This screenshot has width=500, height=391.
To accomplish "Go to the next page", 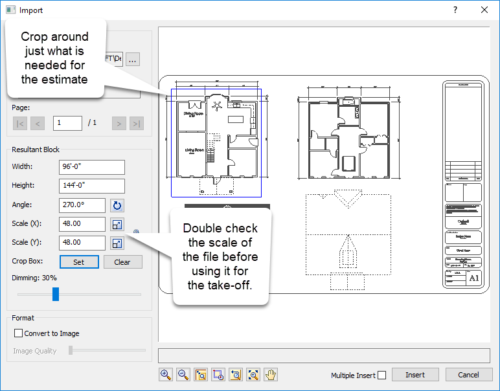I will tap(119, 124).
